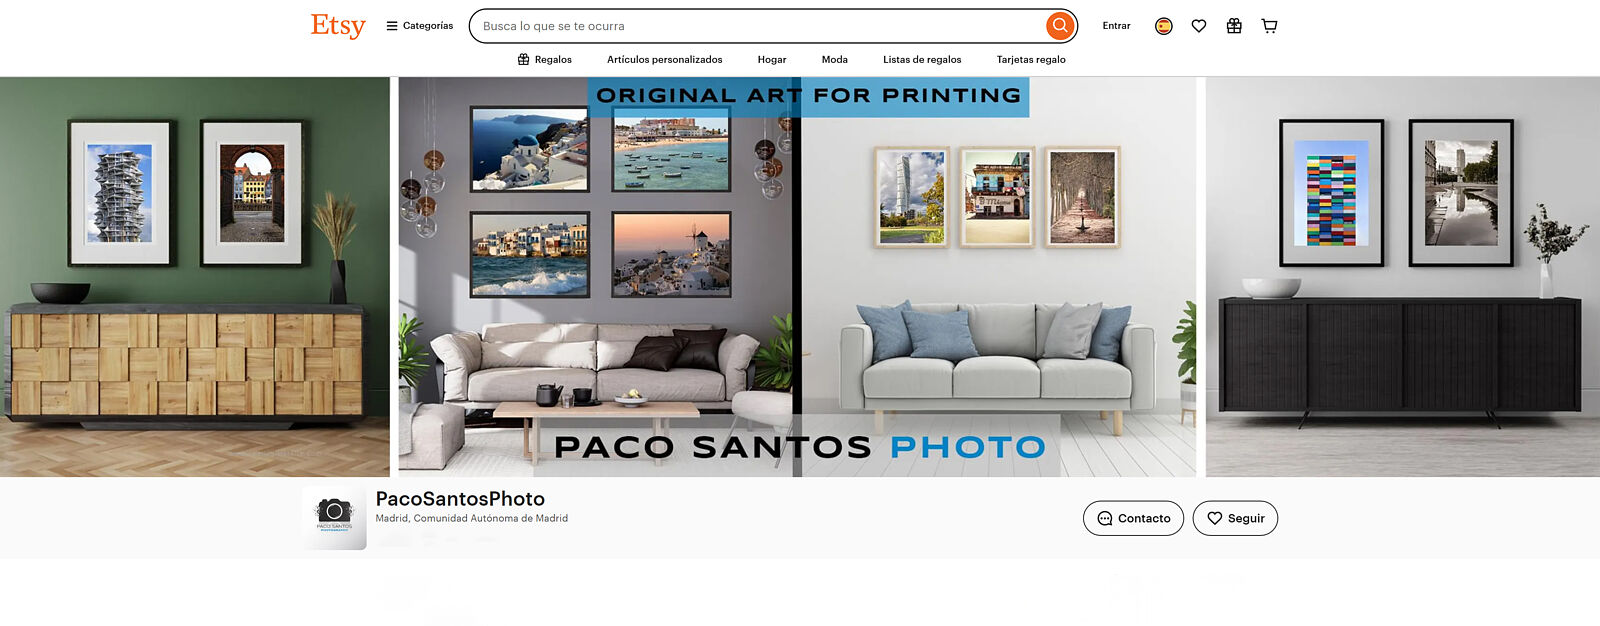Image resolution: width=1600 pixels, height=626 pixels.
Task: Click the orange search magnifier button
Action: coord(1059,26)
